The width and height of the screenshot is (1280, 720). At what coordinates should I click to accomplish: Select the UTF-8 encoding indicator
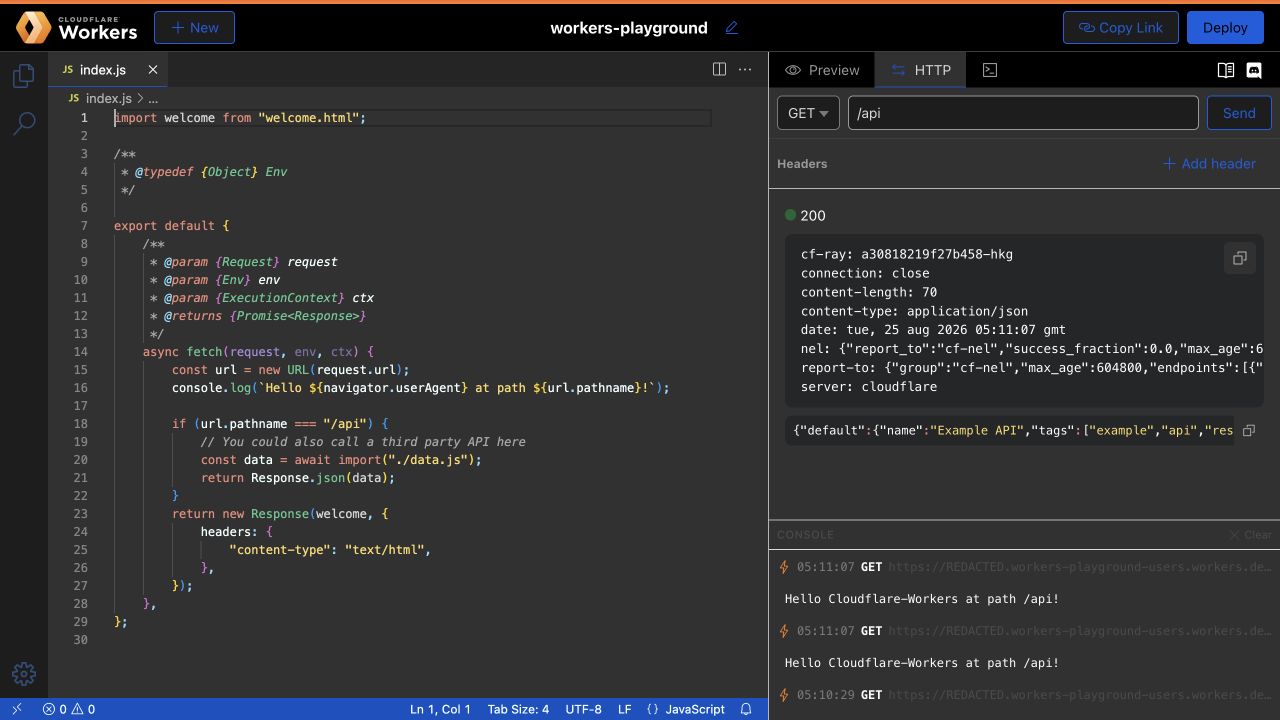583,709
